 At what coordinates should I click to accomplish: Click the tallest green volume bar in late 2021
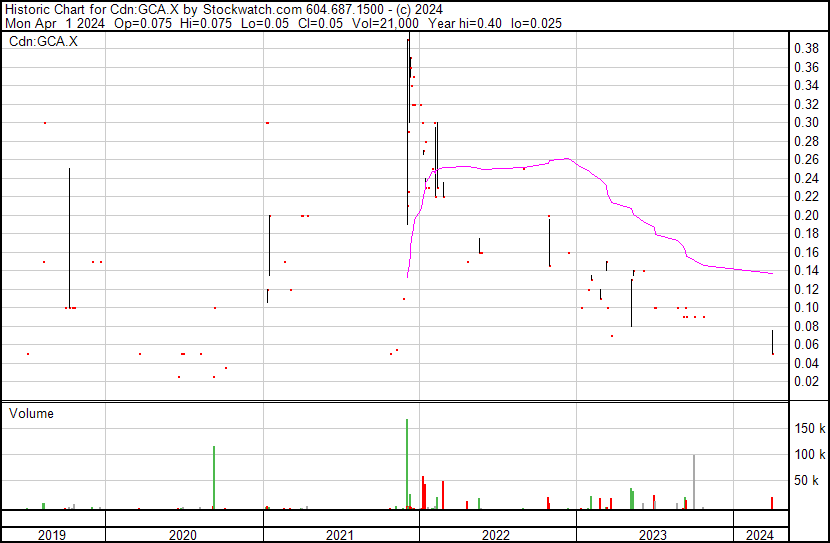coord(407,464)
